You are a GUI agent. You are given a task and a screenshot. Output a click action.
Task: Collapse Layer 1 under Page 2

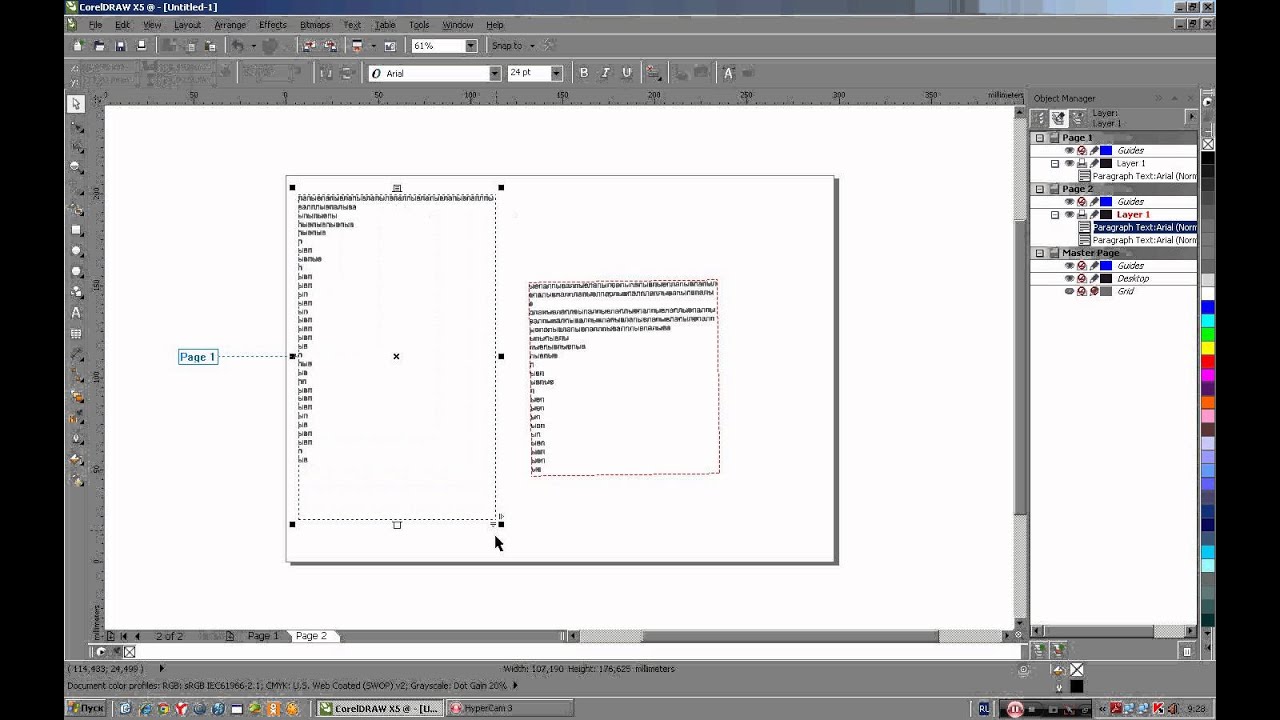(x=1055, y=215)
